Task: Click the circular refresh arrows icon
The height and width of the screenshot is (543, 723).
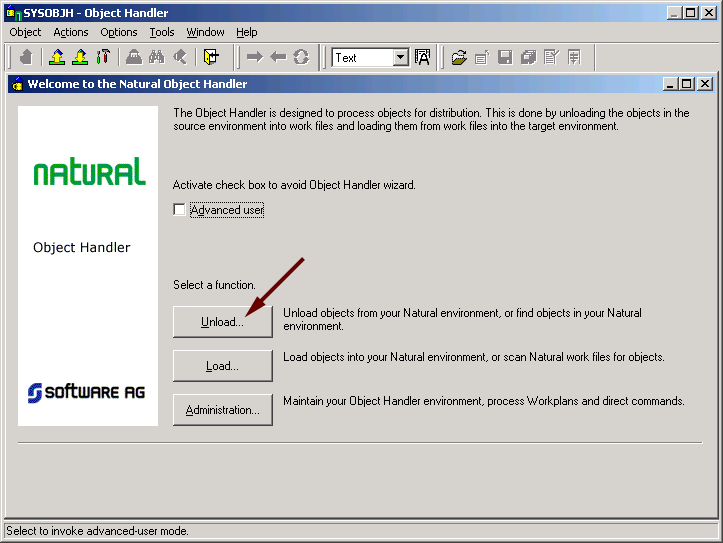Action: tap(301, 58)
